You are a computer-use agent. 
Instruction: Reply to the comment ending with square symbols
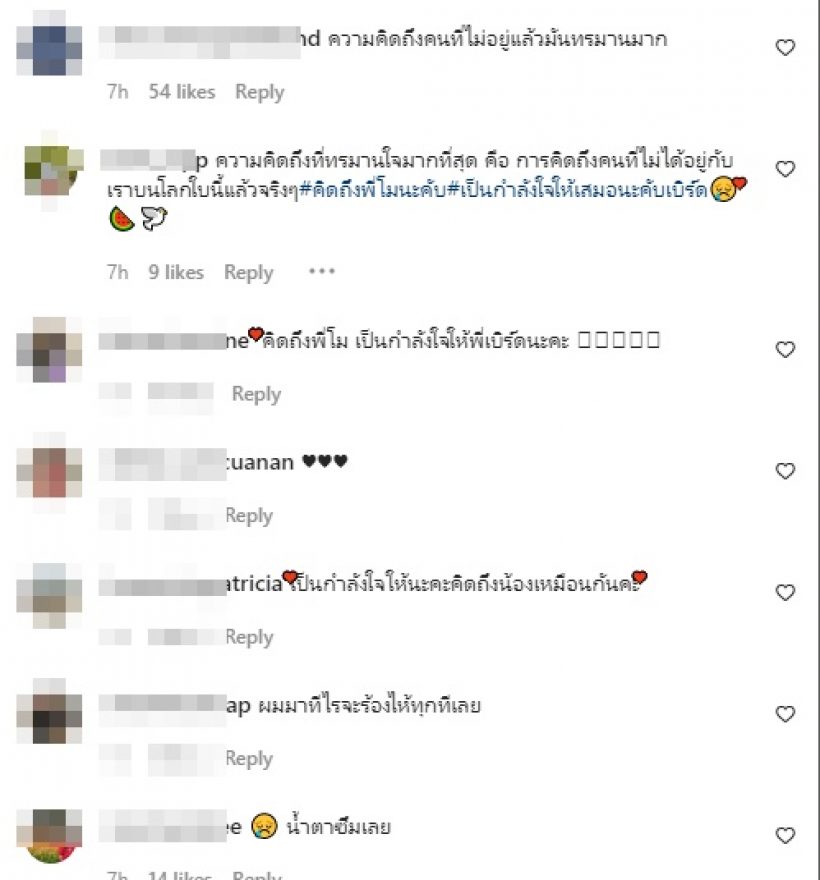tap(256, 394)
